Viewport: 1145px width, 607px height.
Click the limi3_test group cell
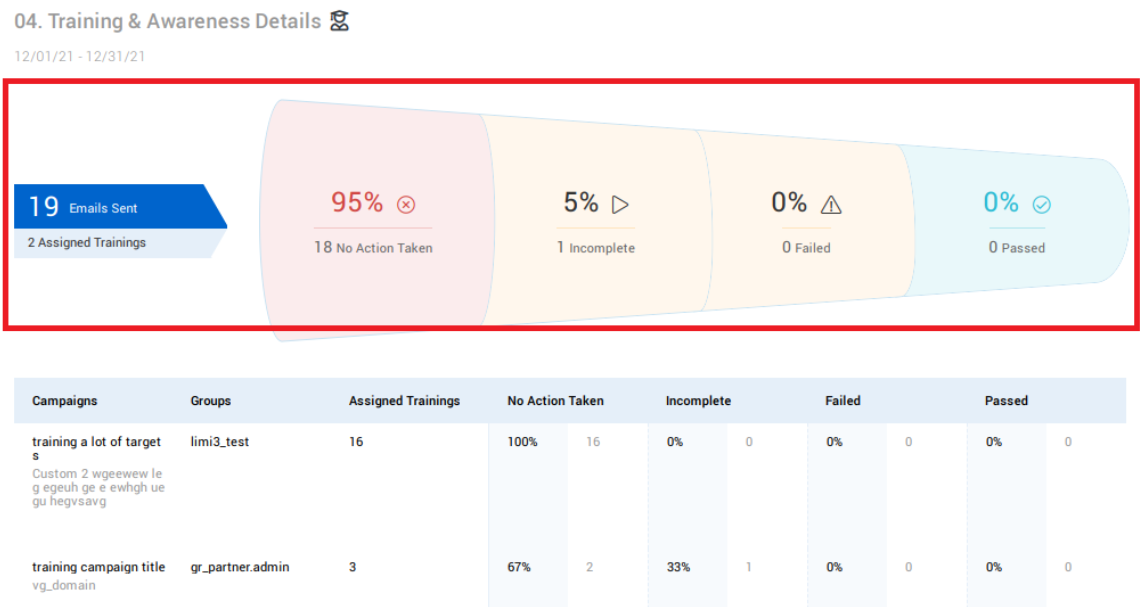click(x=220, y=442)
